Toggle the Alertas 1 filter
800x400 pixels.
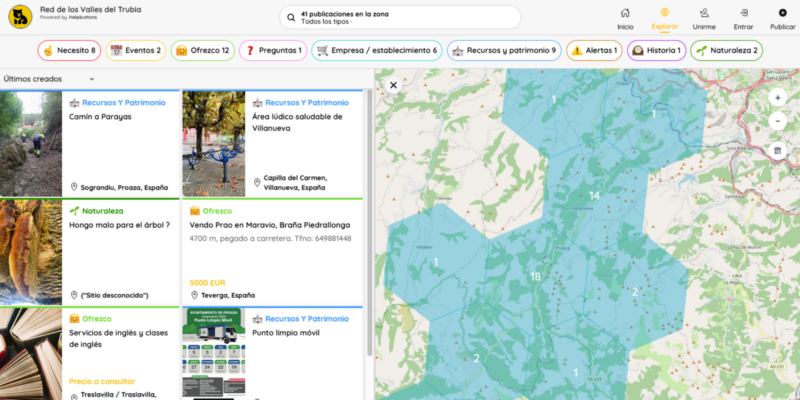pyautogui.click(x=593, y=50)
